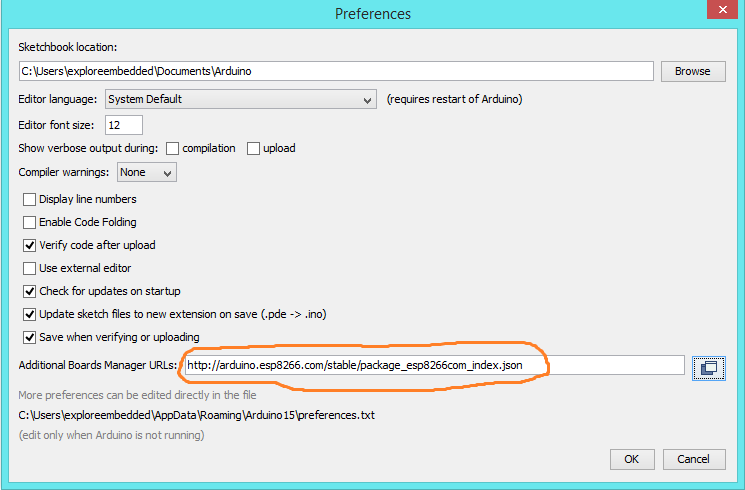Toggle Use external editor checkbox
745x490 pixels.
pyautogui.click(x=30, y=268)
